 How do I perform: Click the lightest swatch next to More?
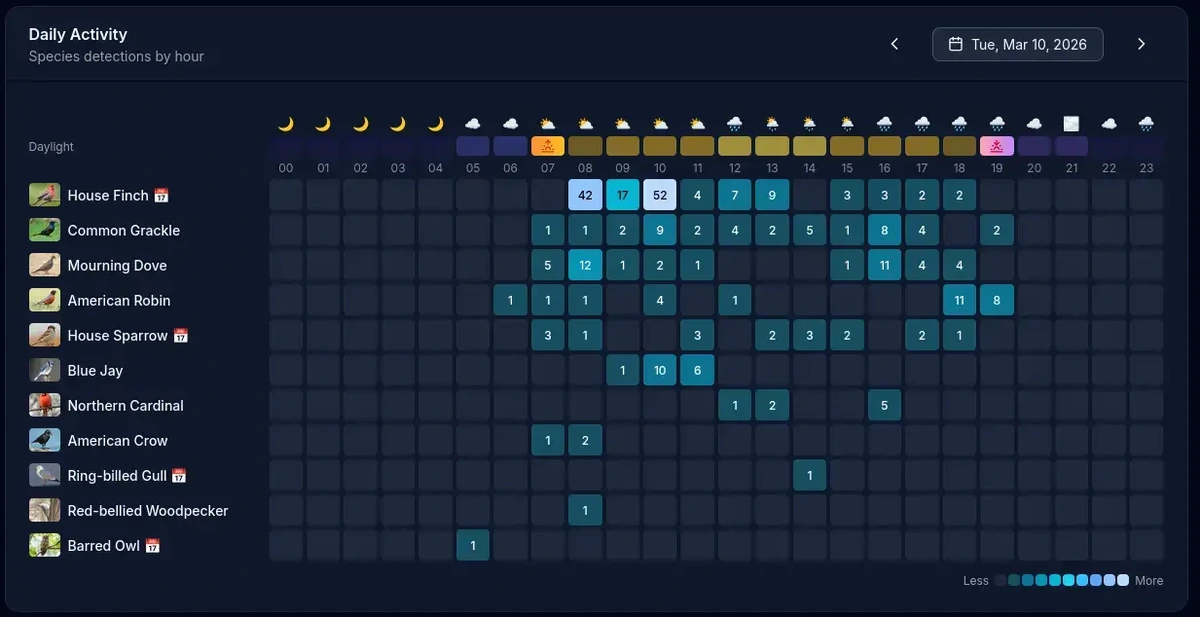coord(1123,581)
